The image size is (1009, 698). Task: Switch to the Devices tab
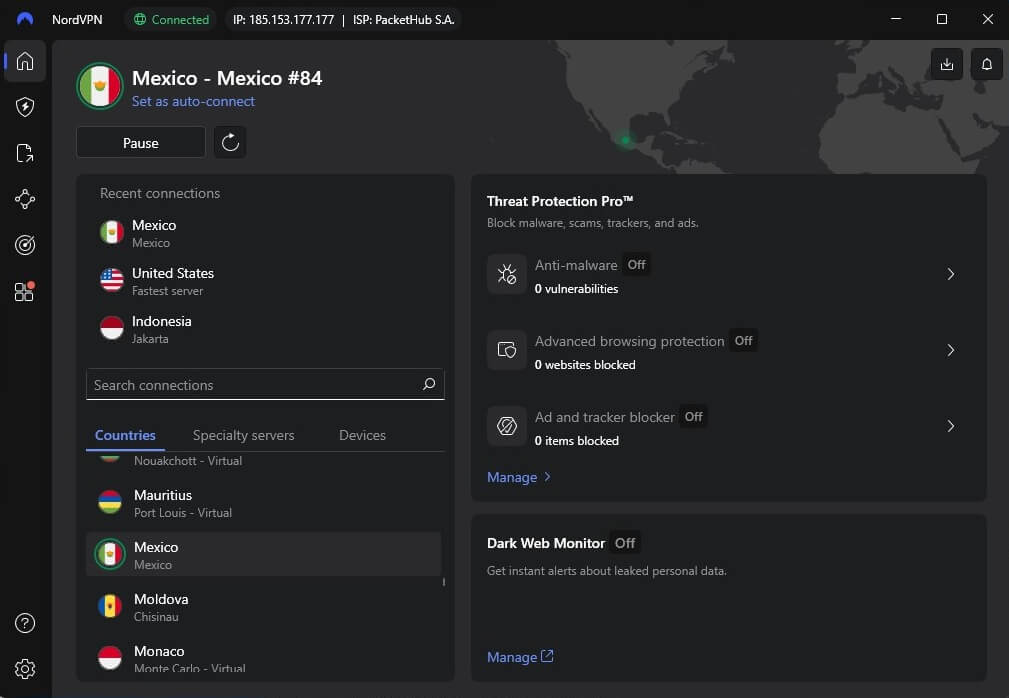click(362, 435)
